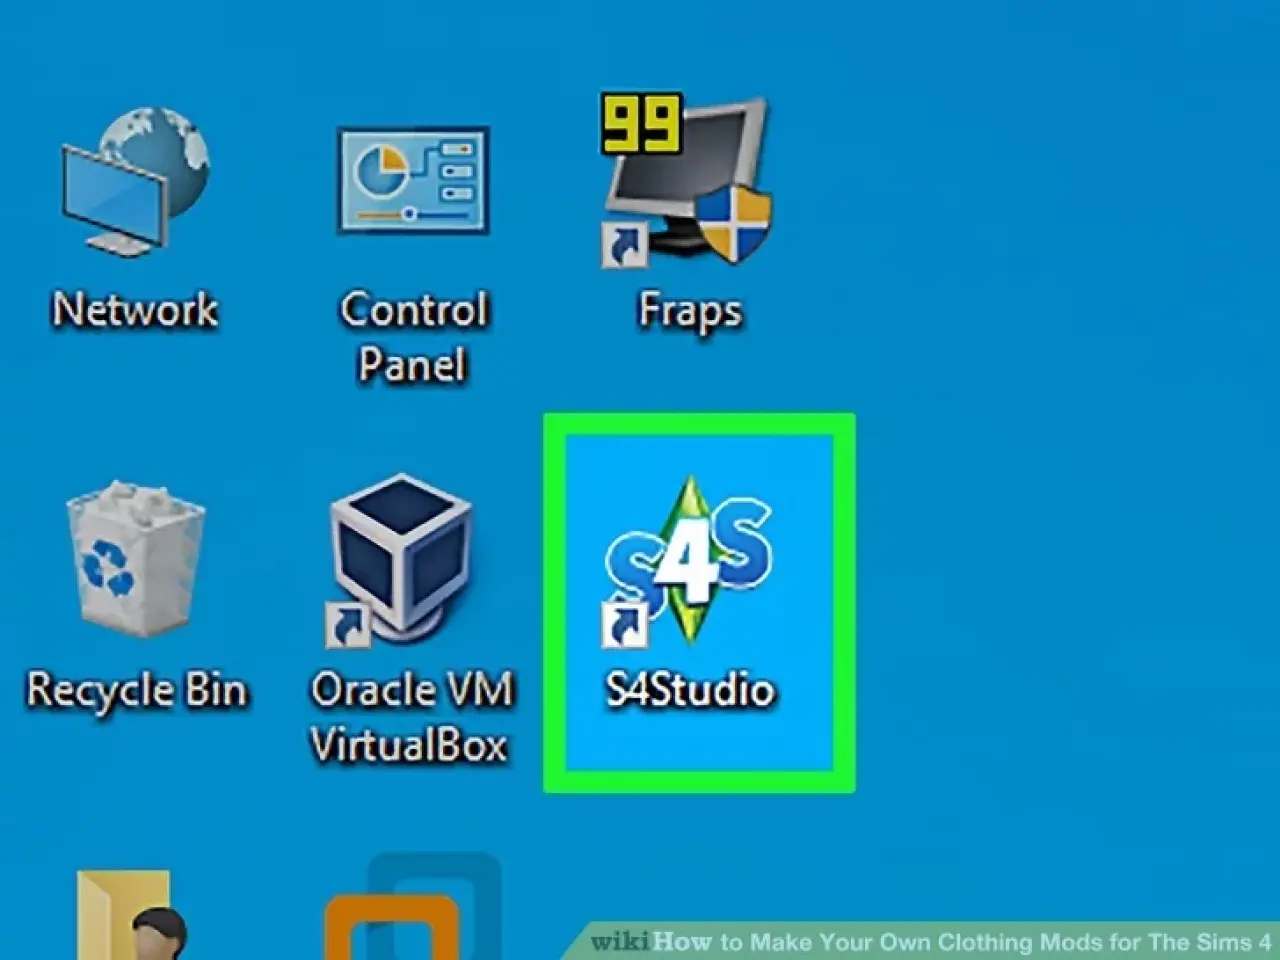The width and height of the screenshot is (1280, 960).
Task: Click the Oracle VM VirtualBox label
Action: click(x=410, y=717)
